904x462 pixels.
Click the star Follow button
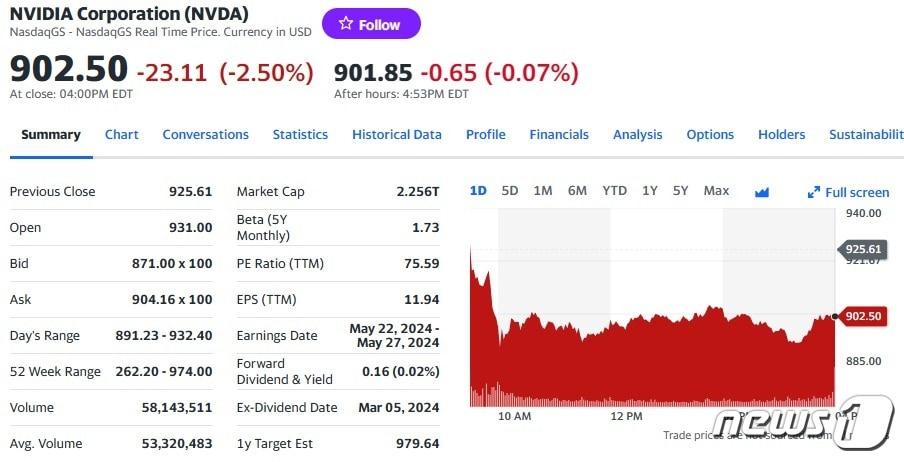point(371,24)
